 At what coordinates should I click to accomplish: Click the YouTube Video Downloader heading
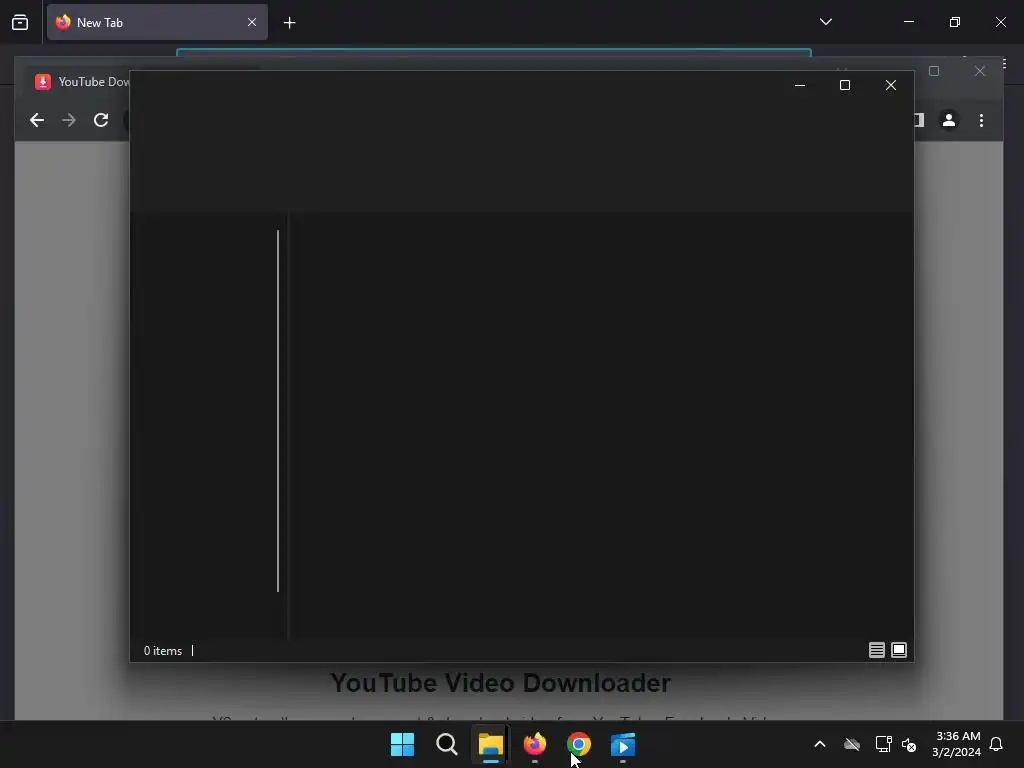tap(500, 683)
